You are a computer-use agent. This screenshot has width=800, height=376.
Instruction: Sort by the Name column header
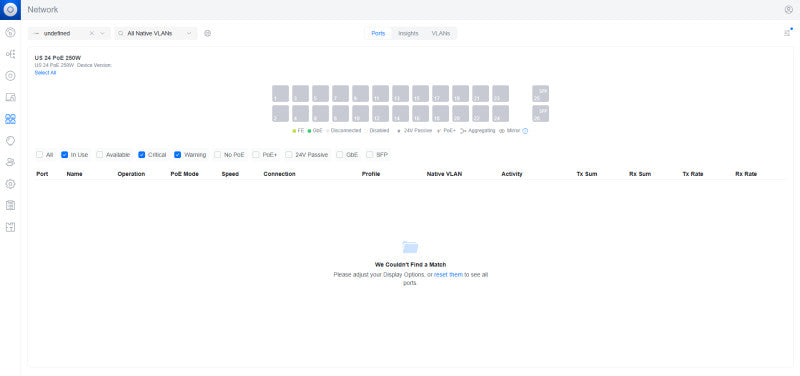[74, 174]
